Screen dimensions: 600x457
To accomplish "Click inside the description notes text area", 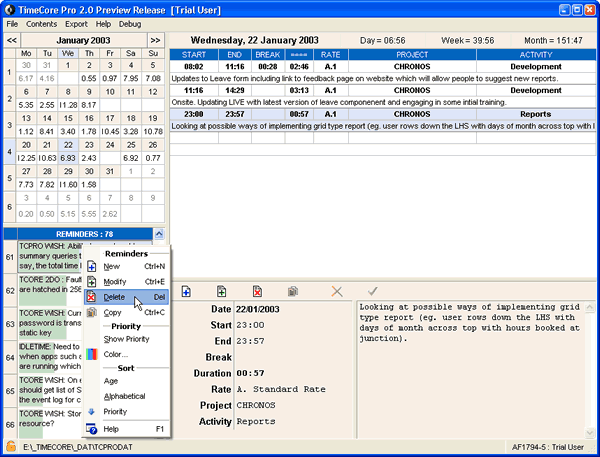I will [471, 369].
